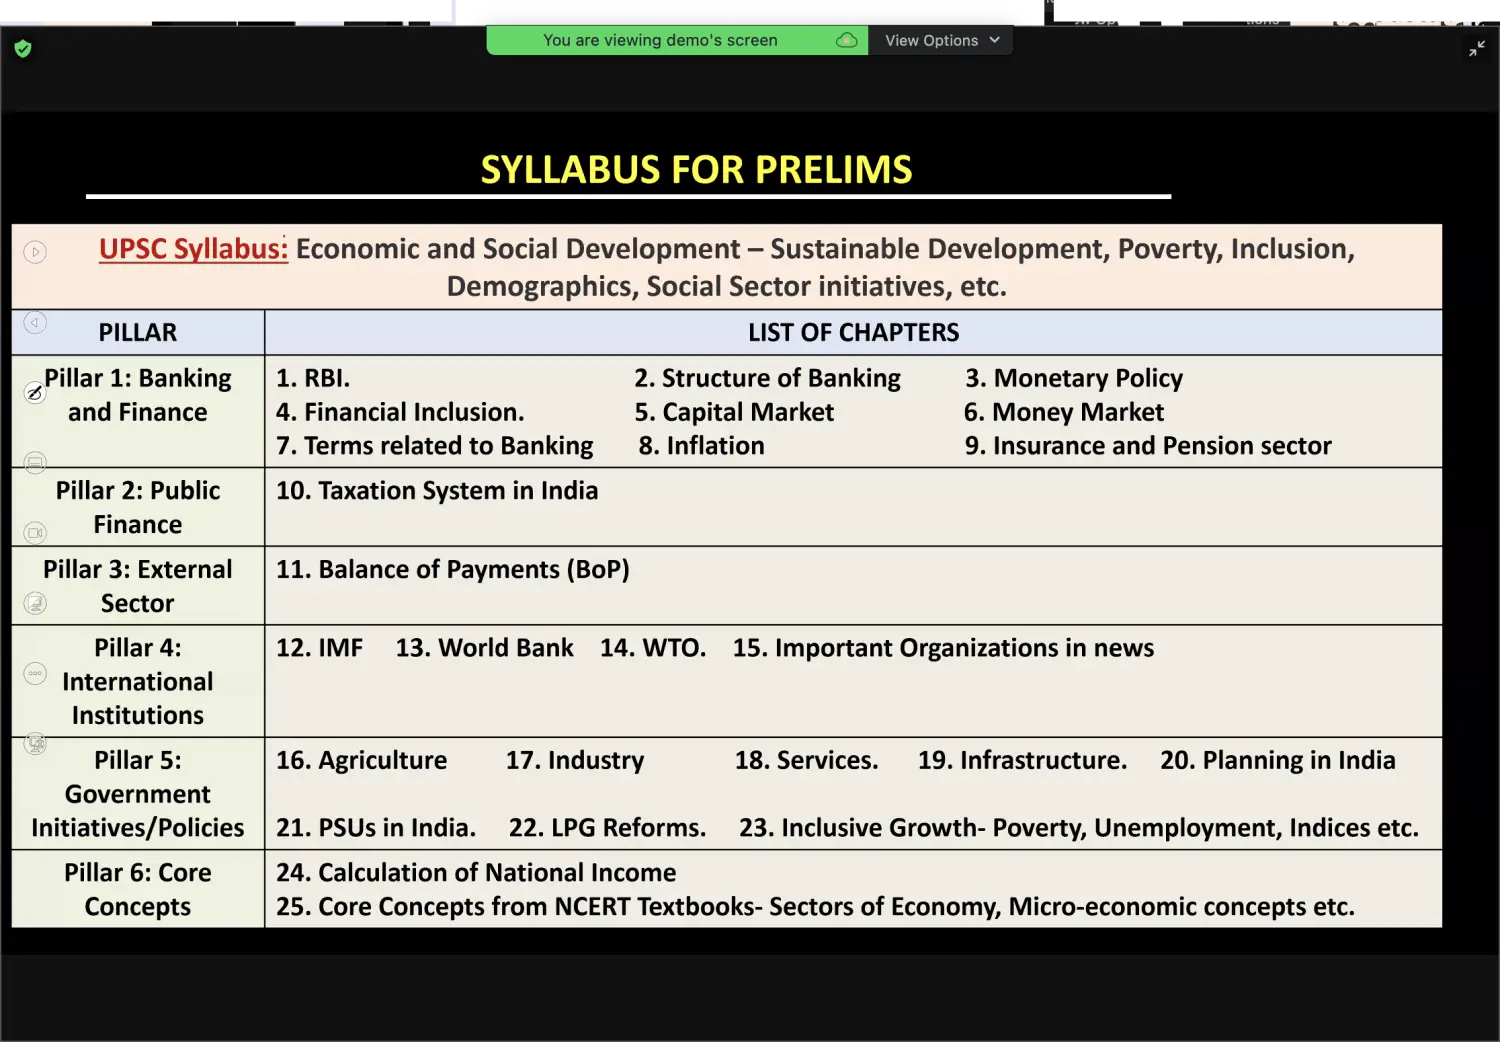Select the 'Pillar 1: Banking and Finance' cell
The image size is (1500, 1042).
tap(138, 411)
